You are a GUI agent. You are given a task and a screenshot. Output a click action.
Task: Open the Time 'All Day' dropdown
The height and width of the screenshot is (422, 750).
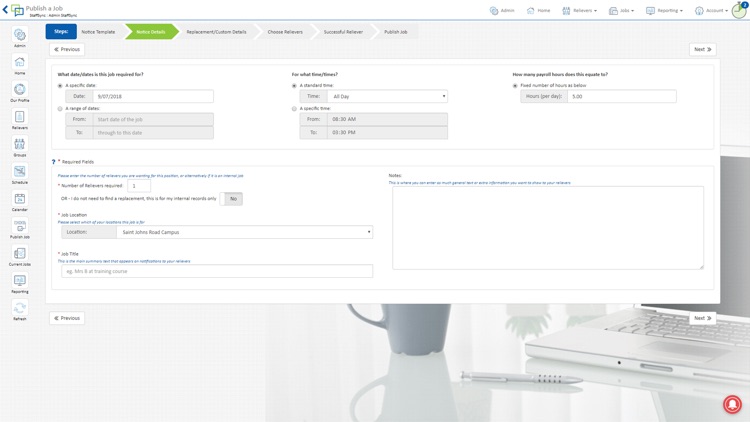pyautogui.click(x=387, y=96)
